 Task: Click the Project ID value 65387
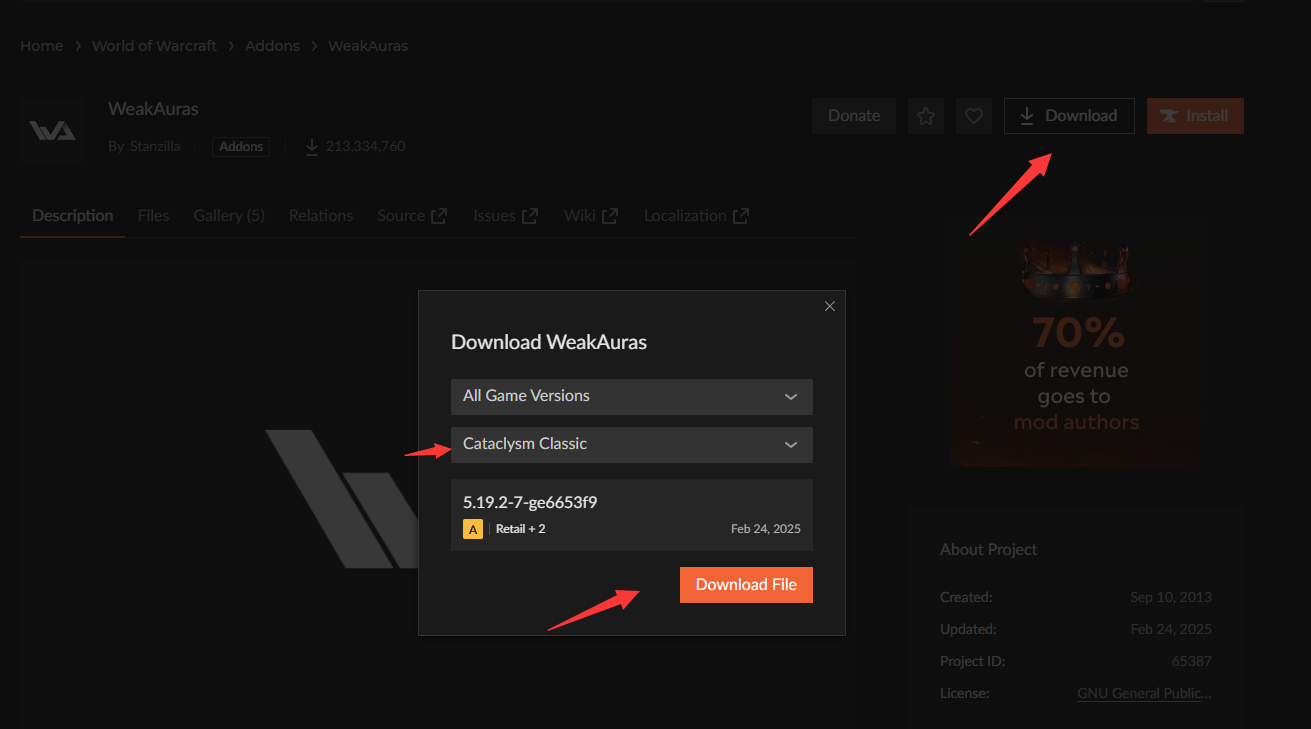point(1191,661)
